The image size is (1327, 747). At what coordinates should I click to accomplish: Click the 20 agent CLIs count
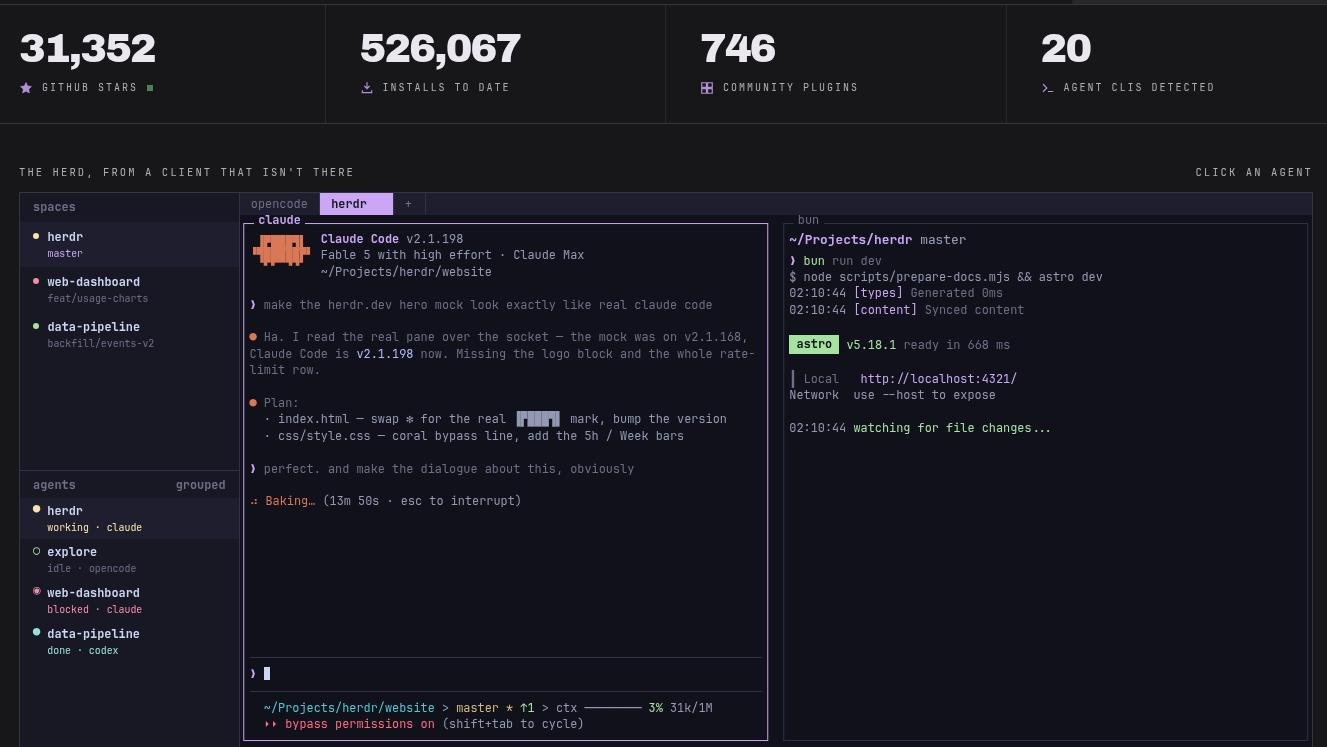point(1066,49)
